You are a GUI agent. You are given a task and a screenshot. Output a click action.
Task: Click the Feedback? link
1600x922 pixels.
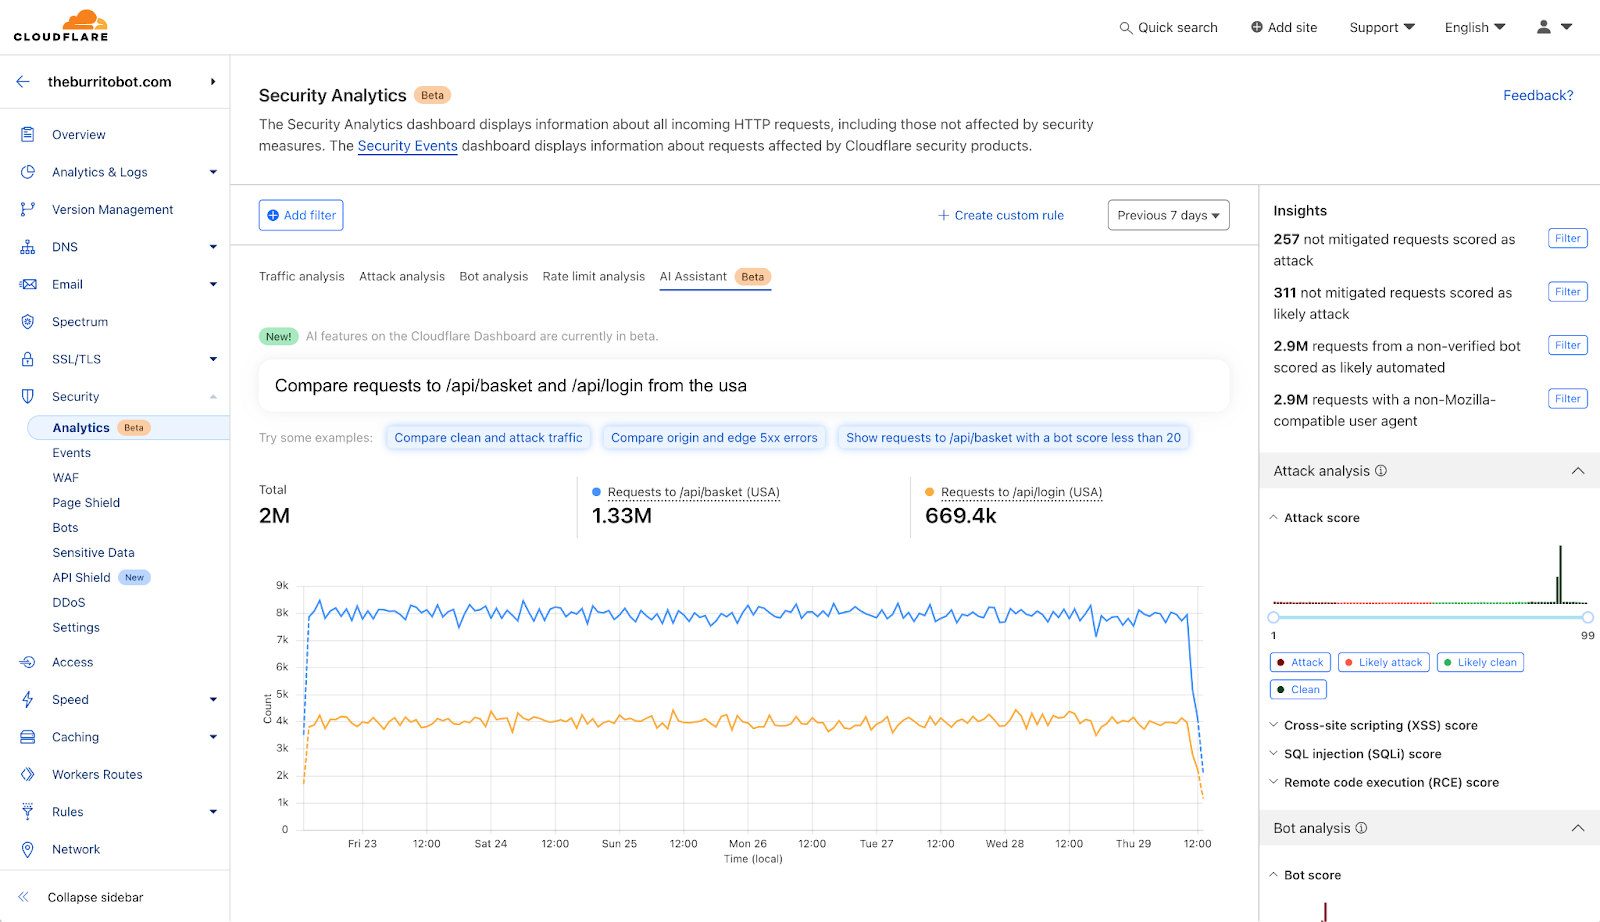[x=1538, y=95]
